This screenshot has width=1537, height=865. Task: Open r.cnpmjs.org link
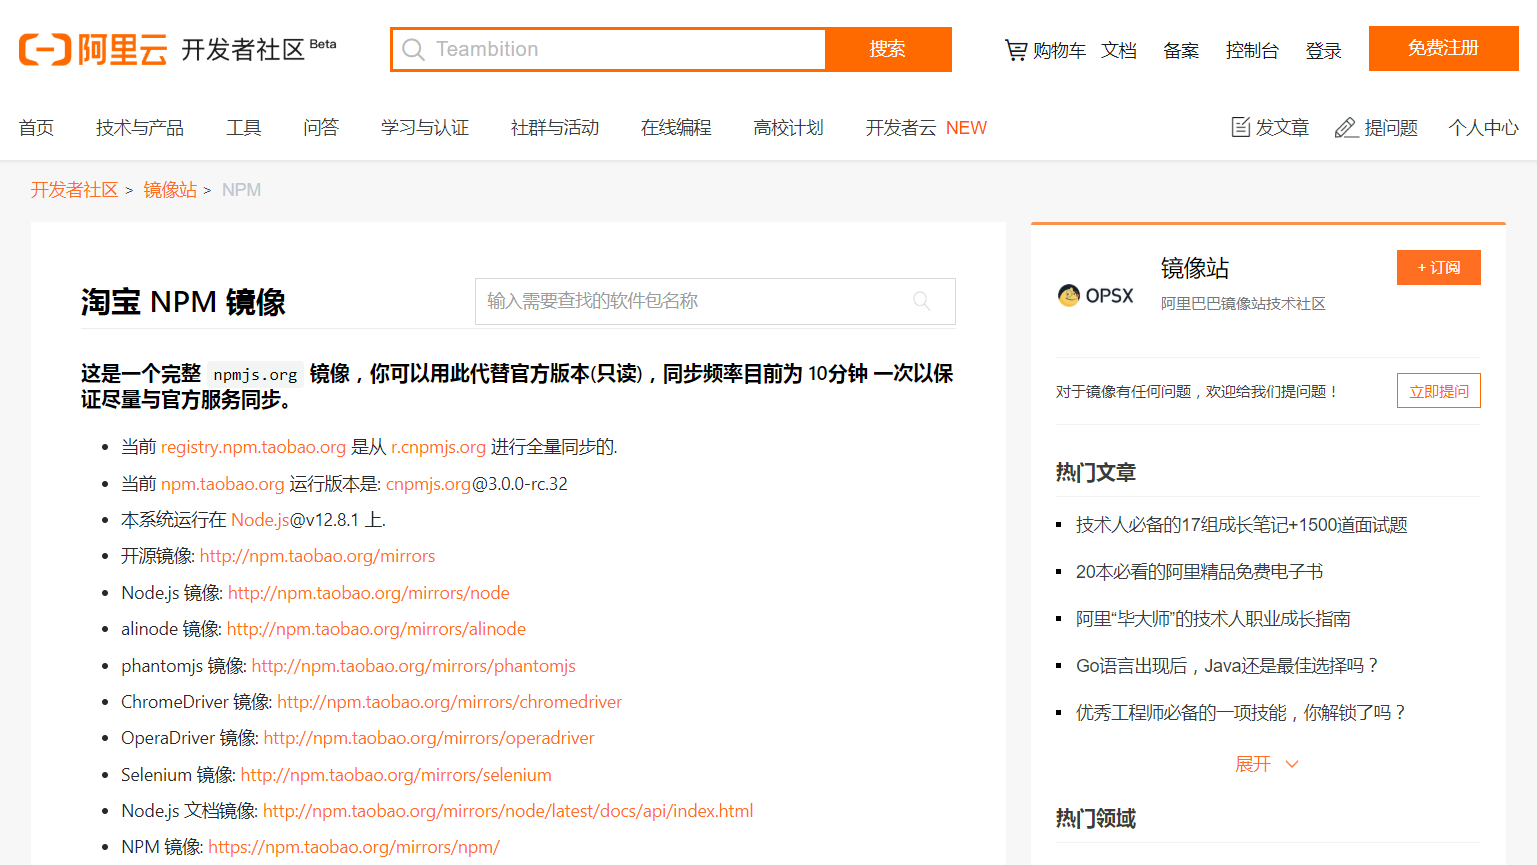pos(438,447)
